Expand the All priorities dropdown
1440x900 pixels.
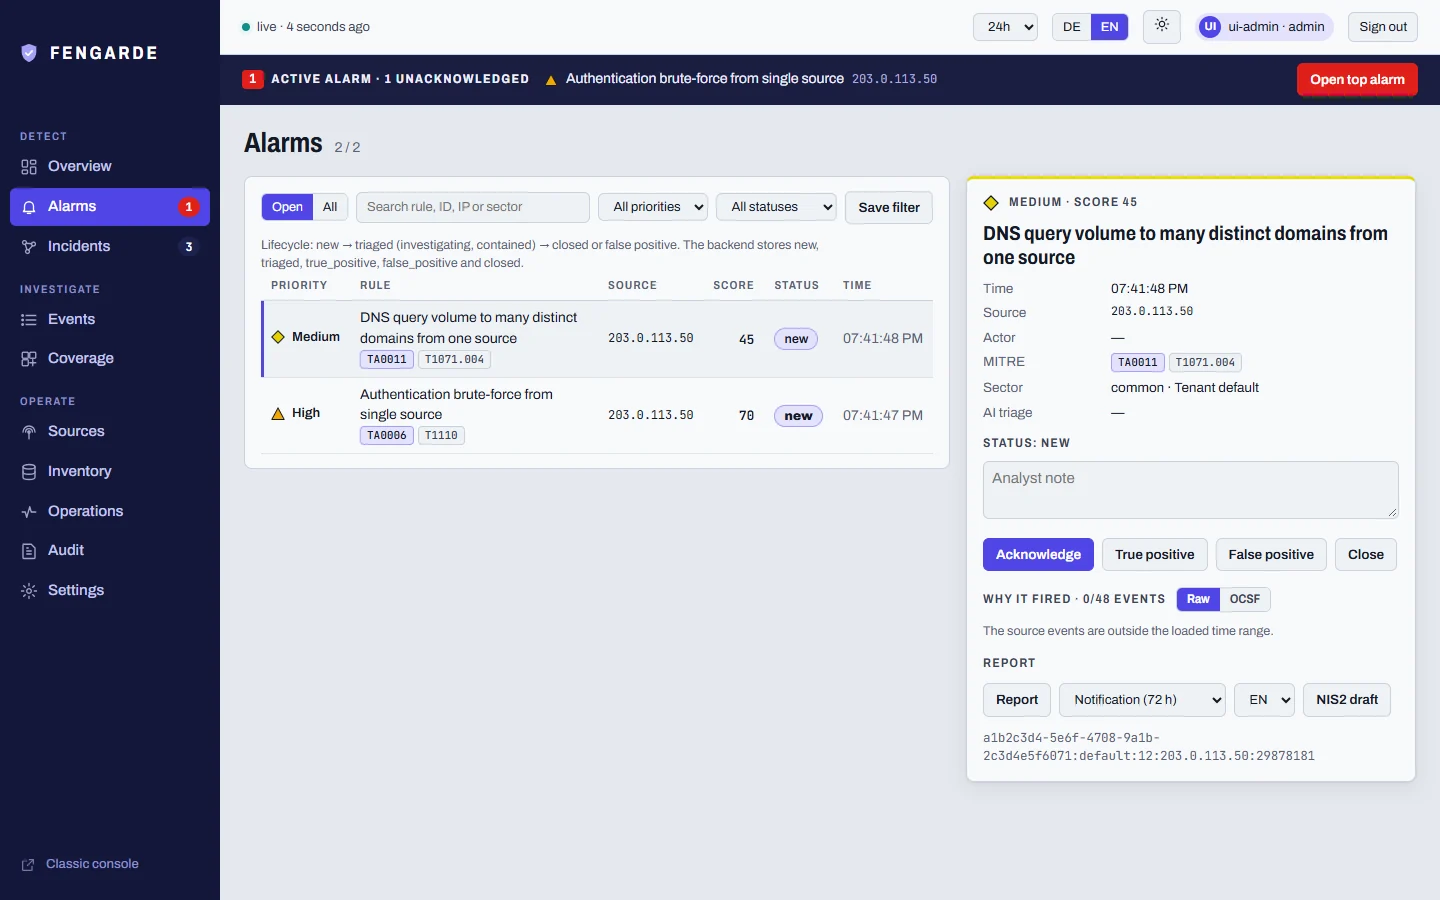pyautogui.click(x=653, y=207)
